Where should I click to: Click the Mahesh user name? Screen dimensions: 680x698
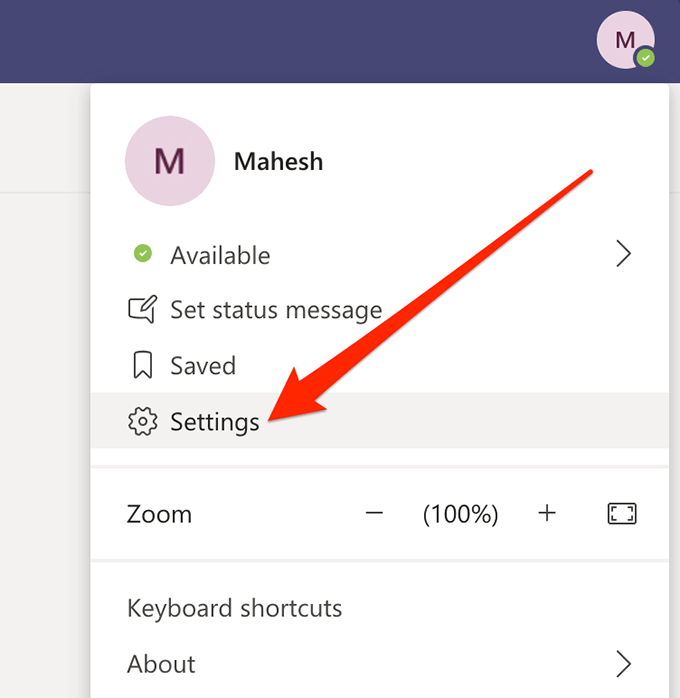(278, 161)
